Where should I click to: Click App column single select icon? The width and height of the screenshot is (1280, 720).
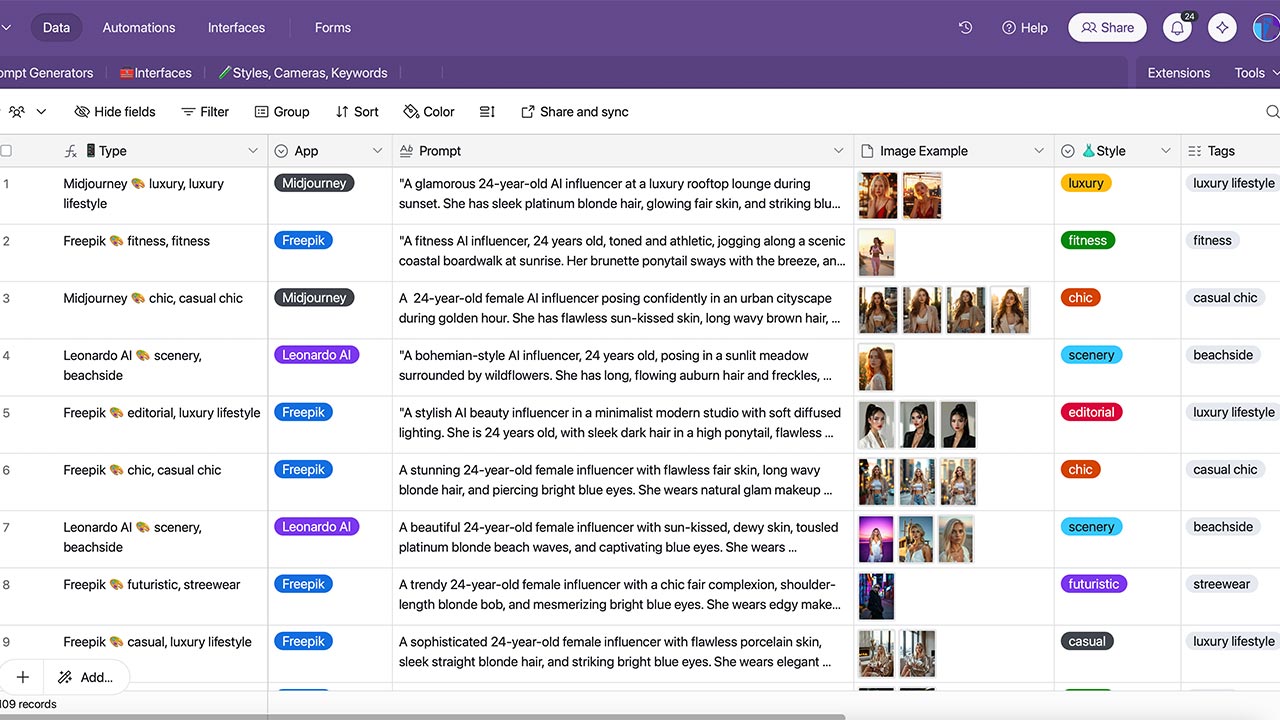tap(281, 151)
